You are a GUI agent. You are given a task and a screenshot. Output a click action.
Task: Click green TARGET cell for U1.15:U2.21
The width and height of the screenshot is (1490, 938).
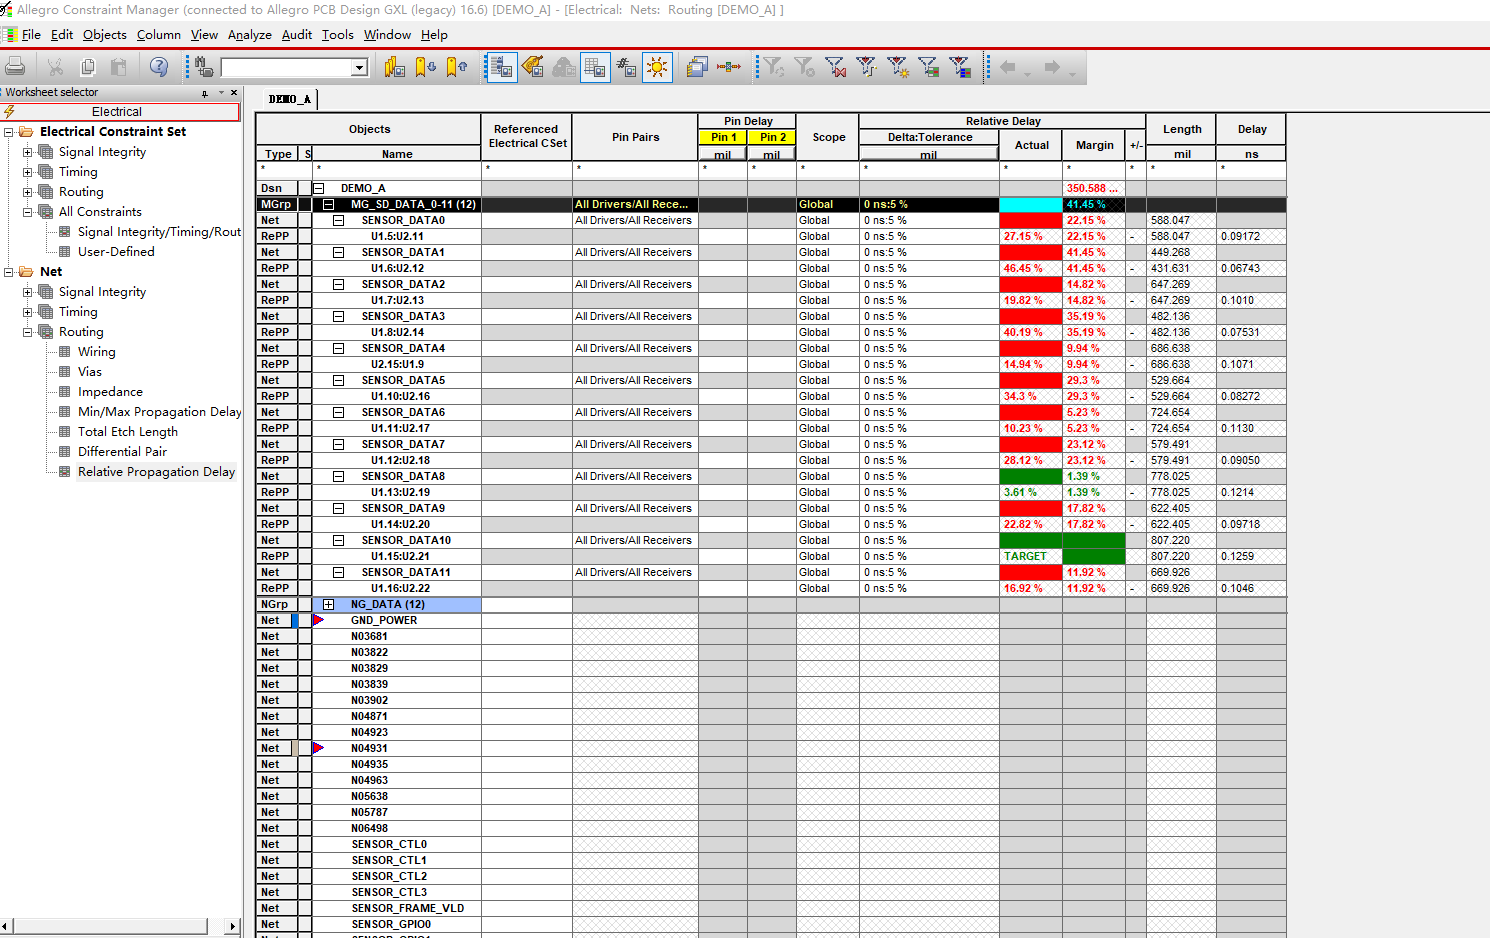coord(1031,556)
